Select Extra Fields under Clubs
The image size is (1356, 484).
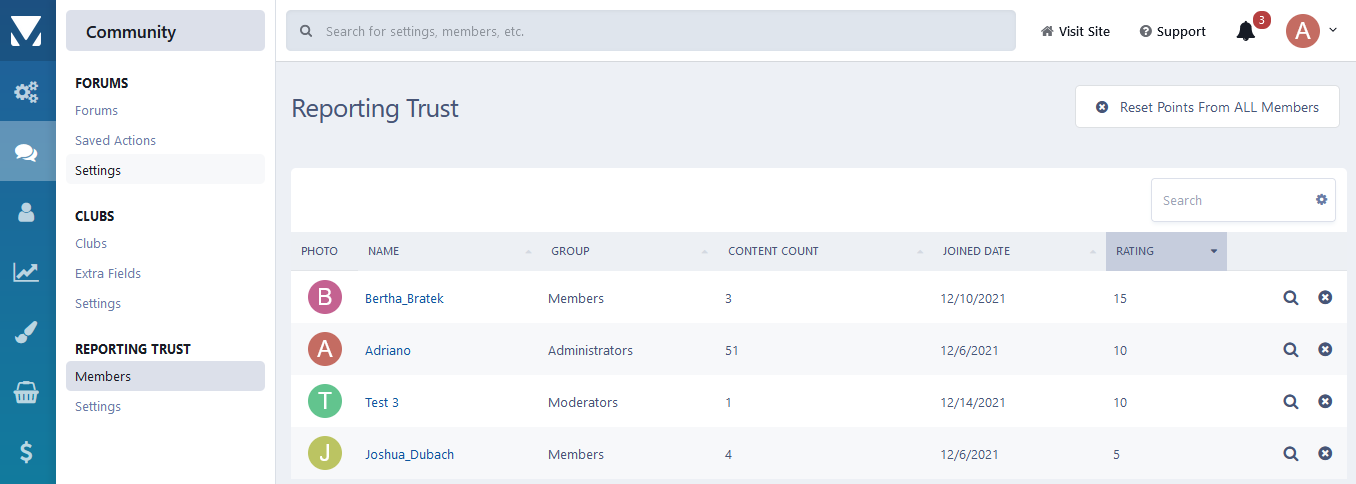point(108,274)
